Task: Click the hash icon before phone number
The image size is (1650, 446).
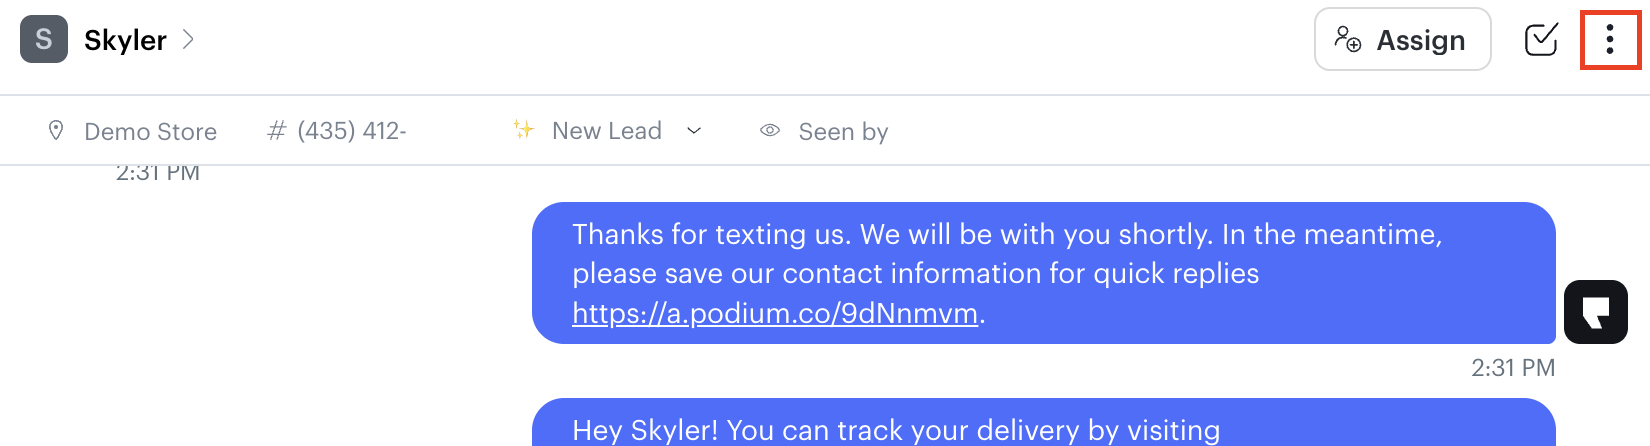Action: (277, 131)
